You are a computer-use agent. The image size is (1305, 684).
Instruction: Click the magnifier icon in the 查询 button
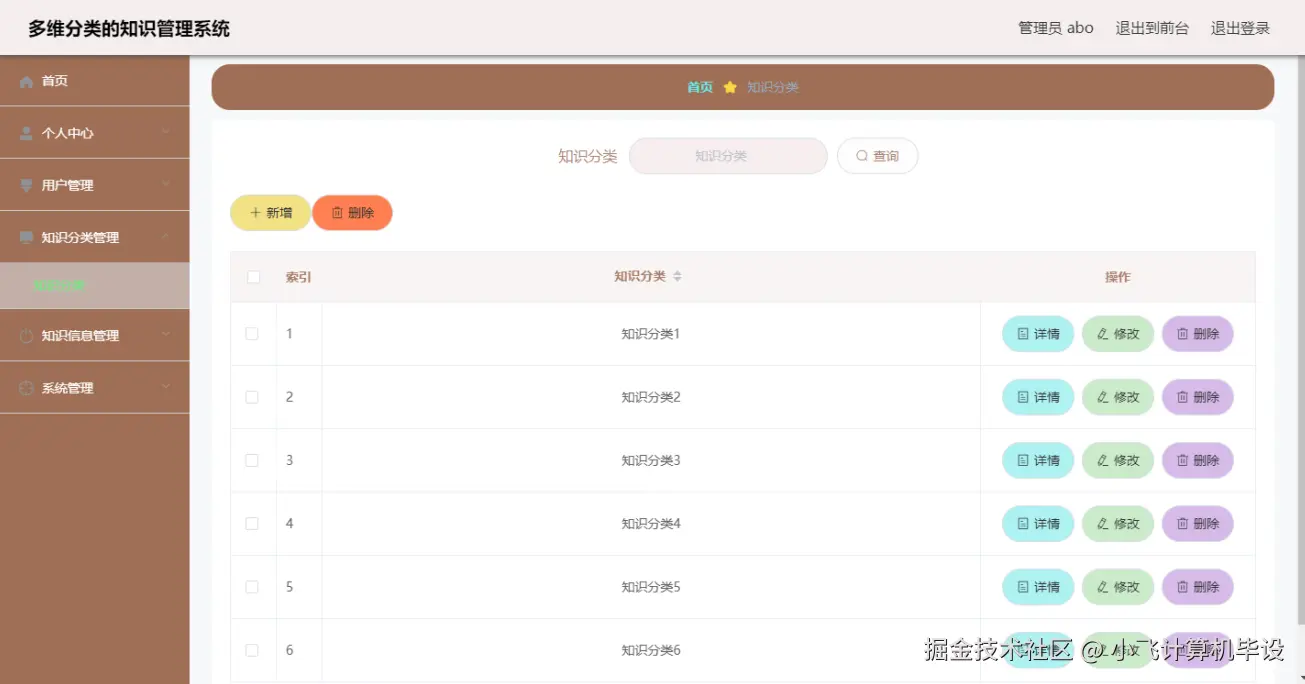coord(861,156)
